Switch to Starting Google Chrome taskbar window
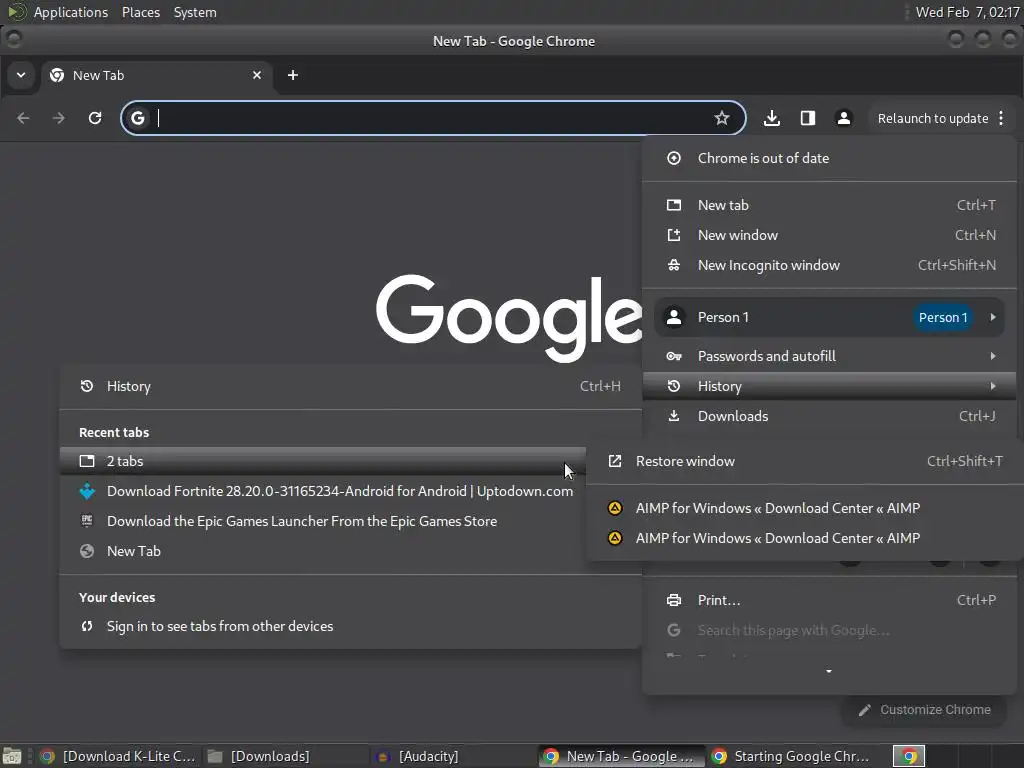Viewport: 1024px width, 768px height. [790, 756]
